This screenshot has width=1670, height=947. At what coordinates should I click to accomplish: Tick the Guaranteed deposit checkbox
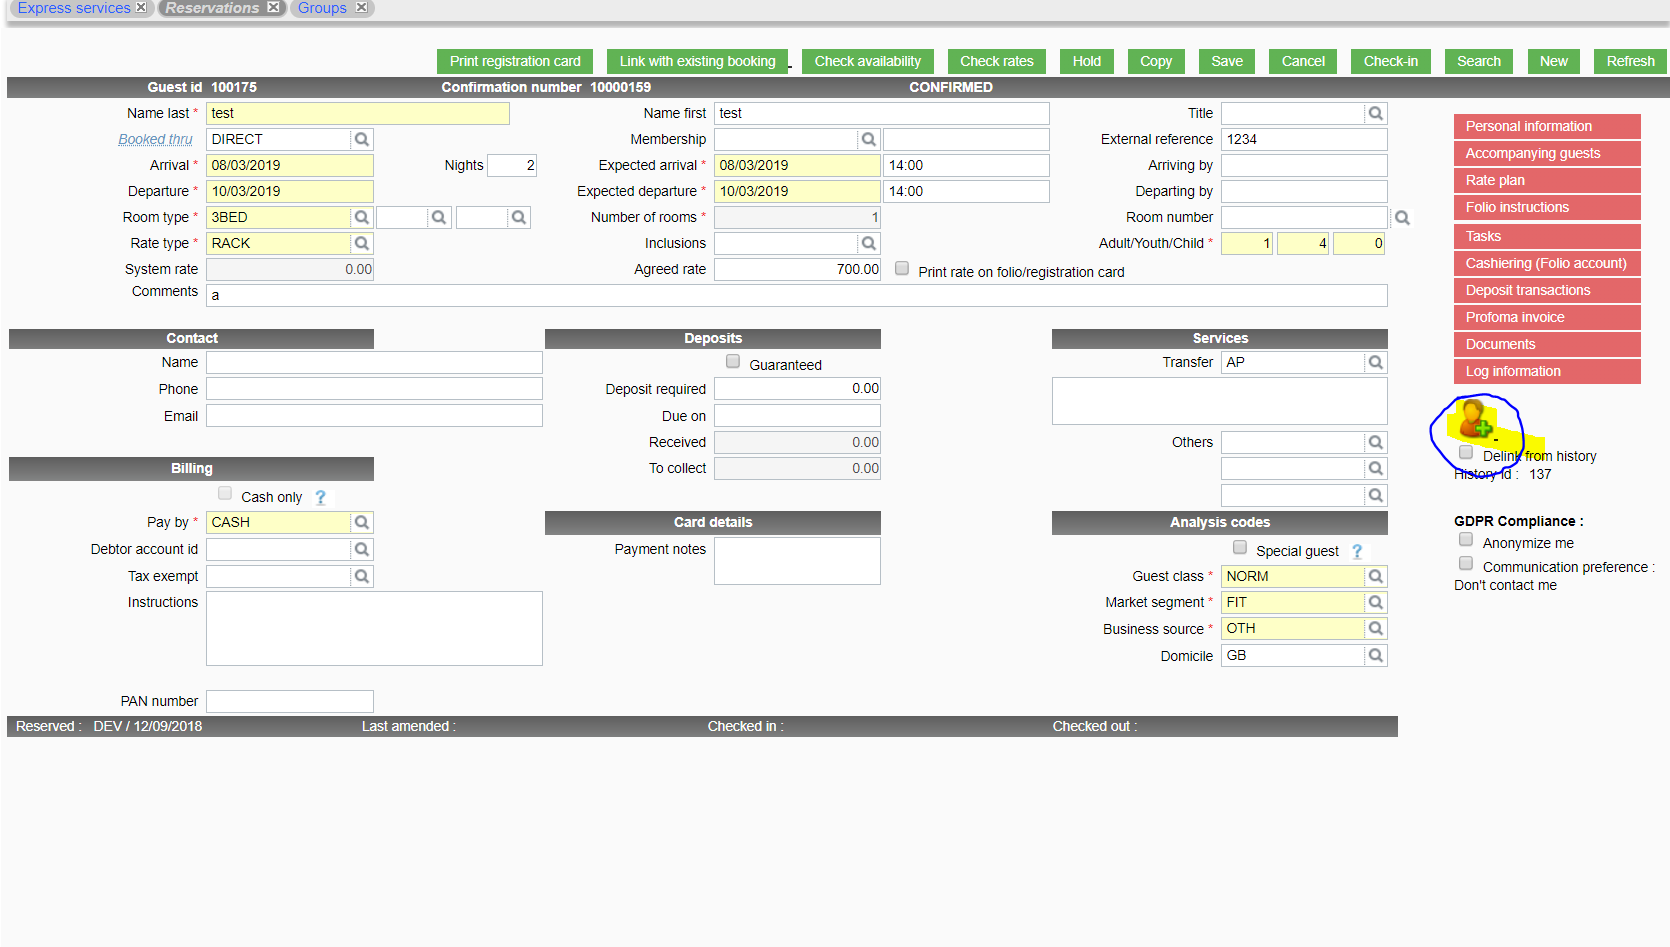point(733,362)
